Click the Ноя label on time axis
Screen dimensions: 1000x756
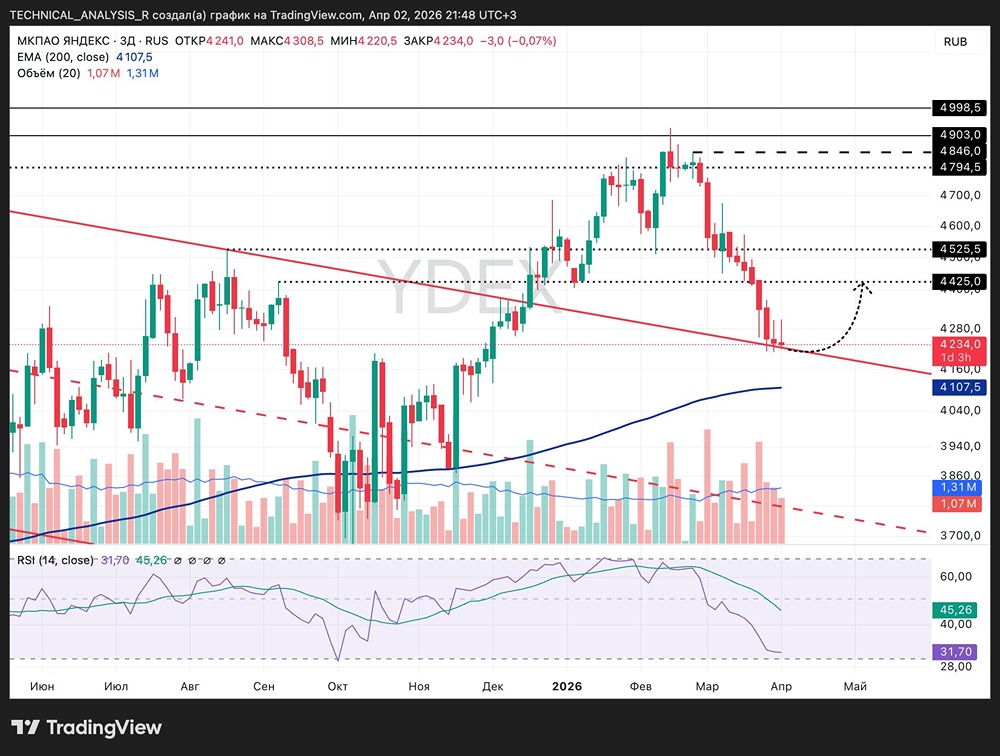419,686
